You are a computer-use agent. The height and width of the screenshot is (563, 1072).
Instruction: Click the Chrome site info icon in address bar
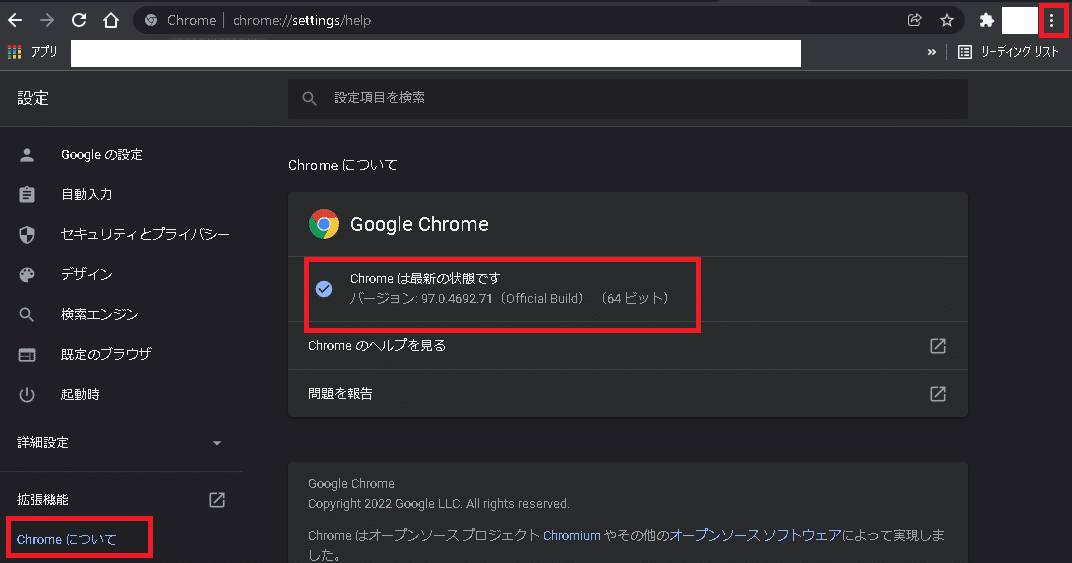[151, 21]
